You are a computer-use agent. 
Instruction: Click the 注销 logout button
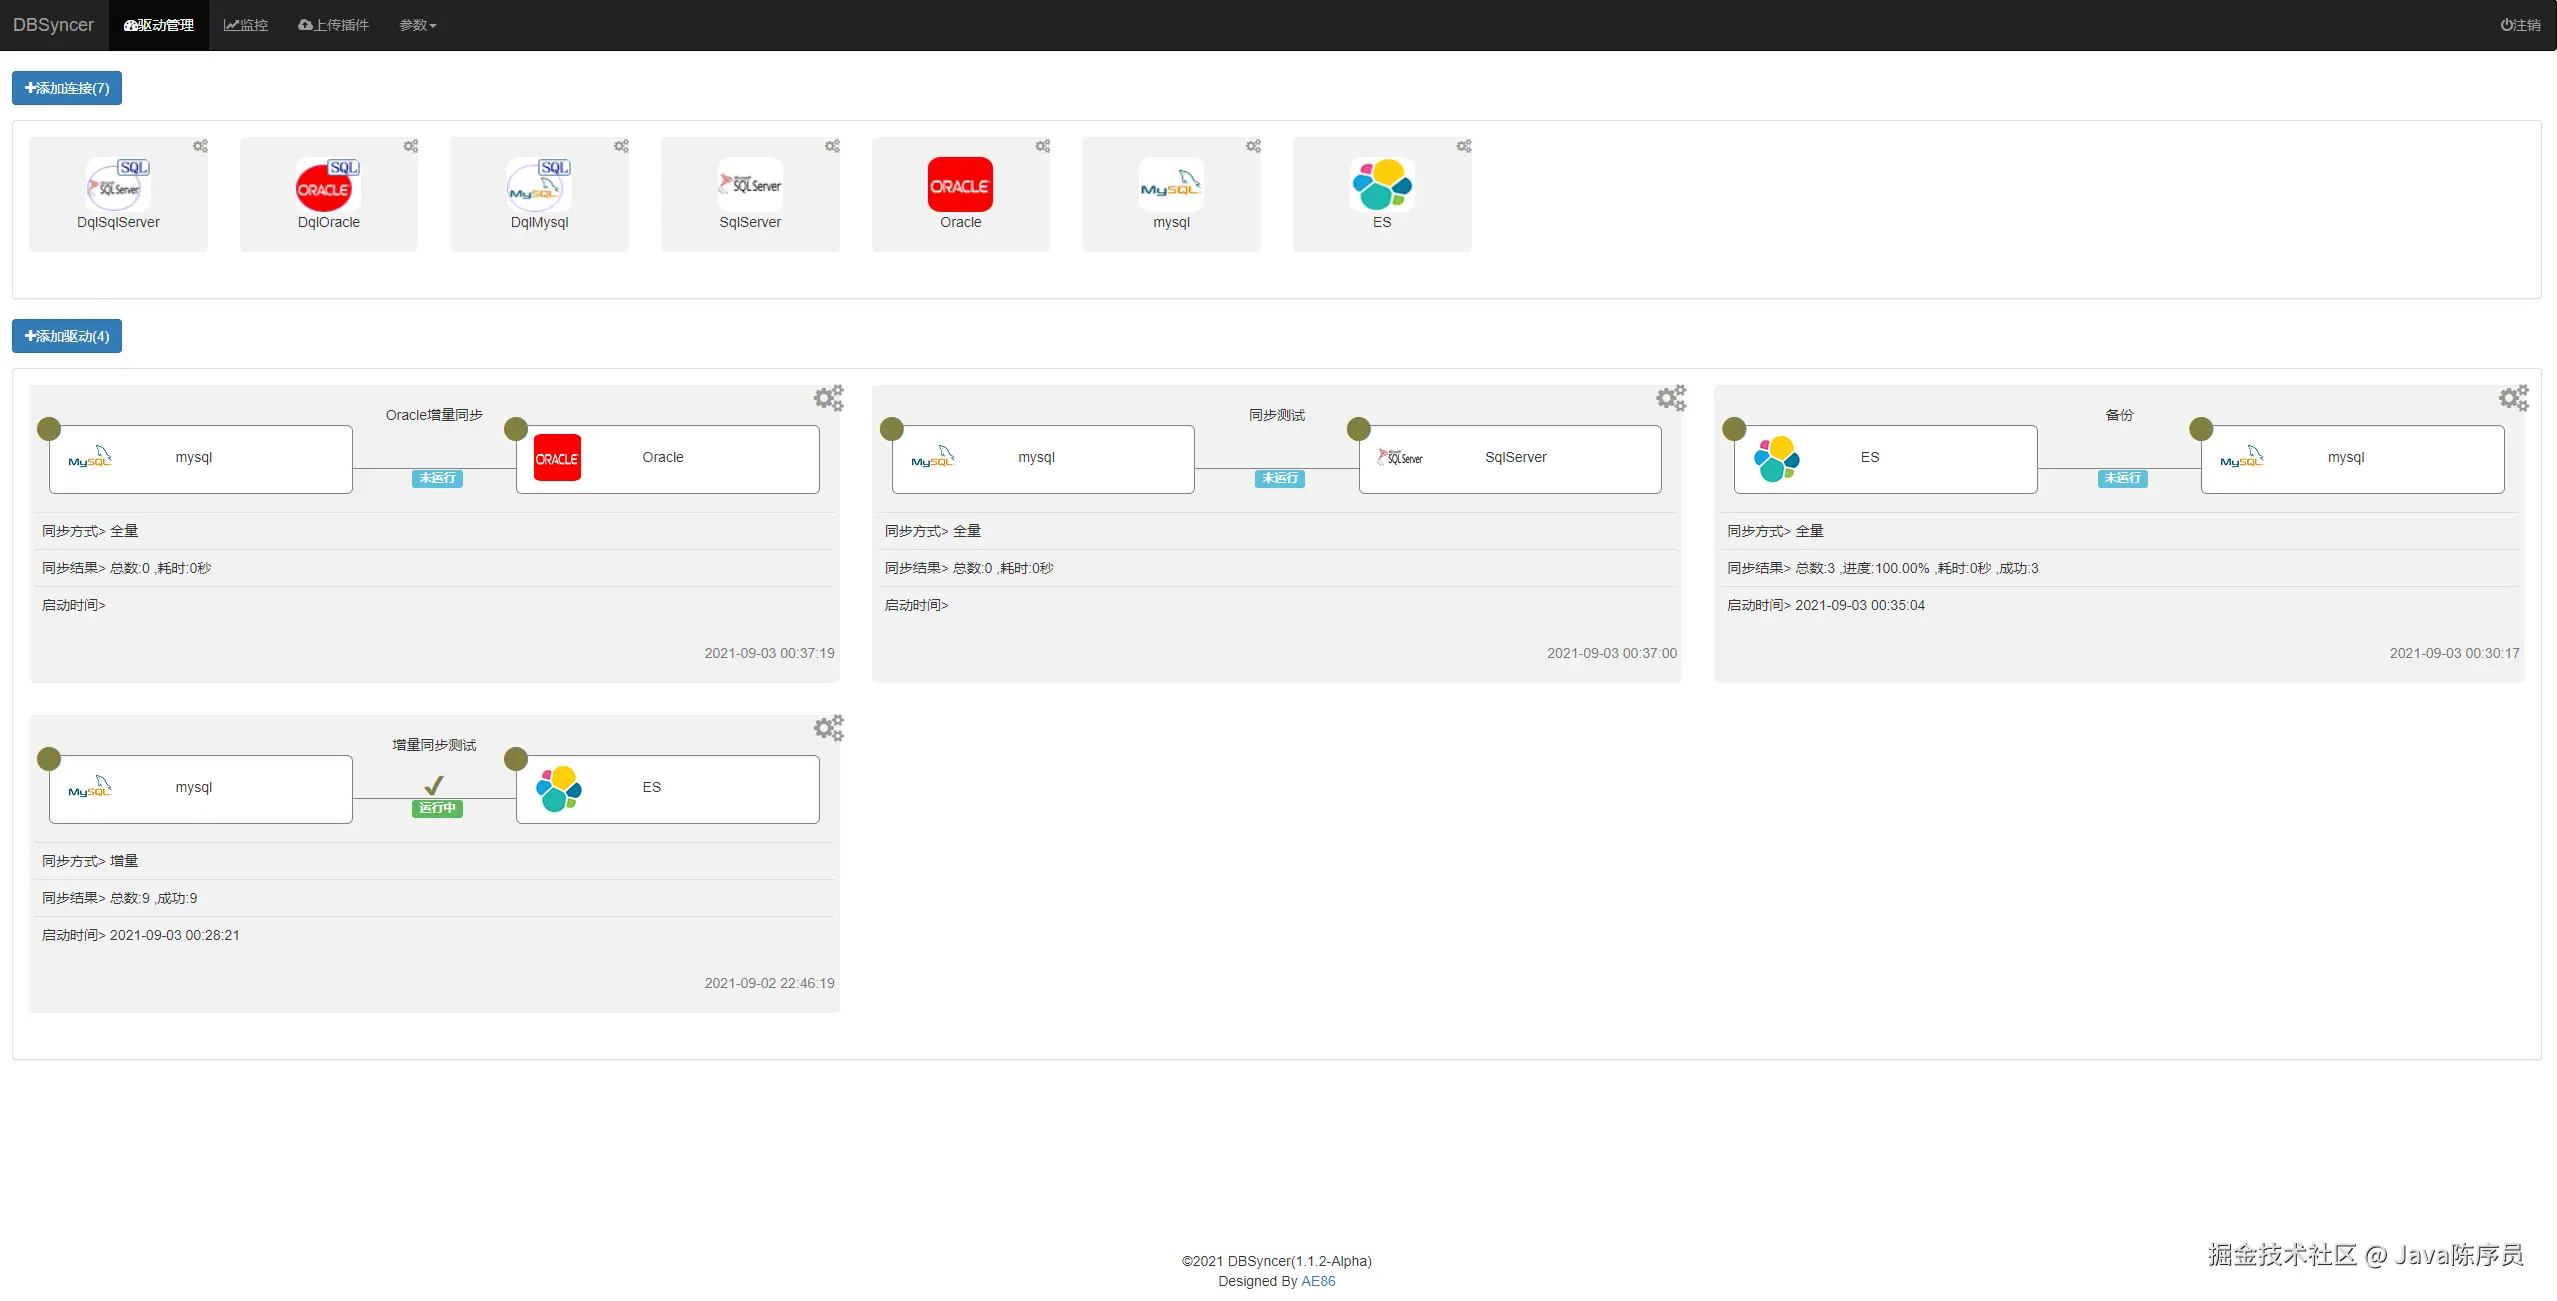pos(2520,25)
